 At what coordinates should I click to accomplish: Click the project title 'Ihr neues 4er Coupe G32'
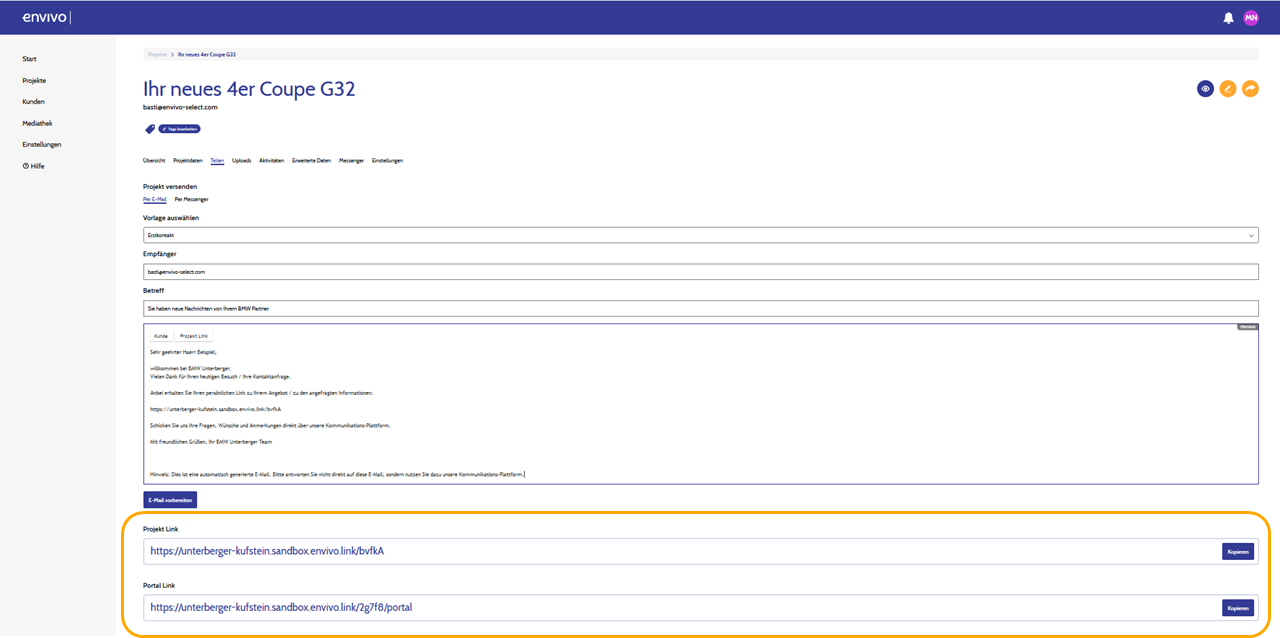click(x=249, y=89)
